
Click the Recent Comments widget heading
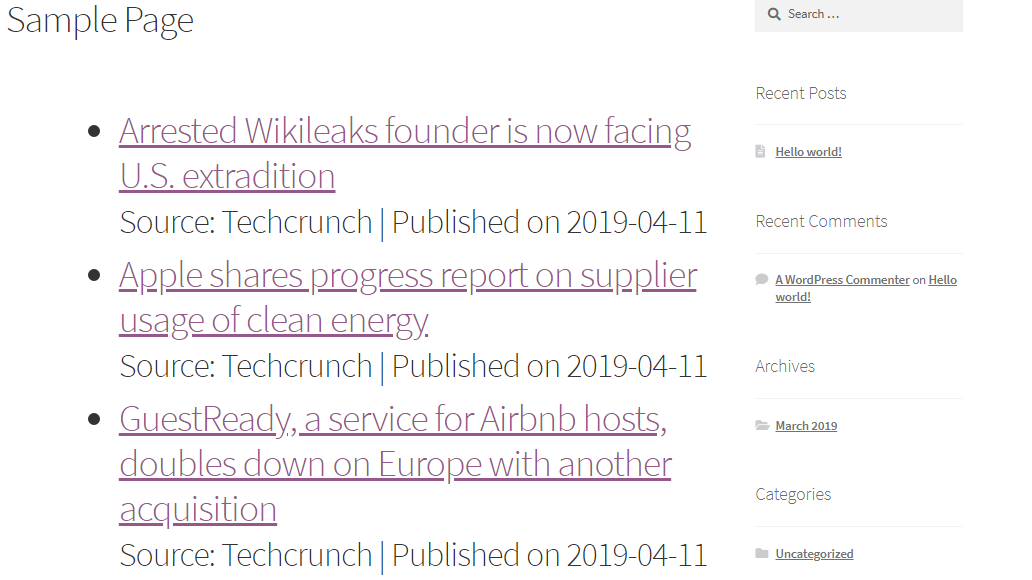[821, 221]
